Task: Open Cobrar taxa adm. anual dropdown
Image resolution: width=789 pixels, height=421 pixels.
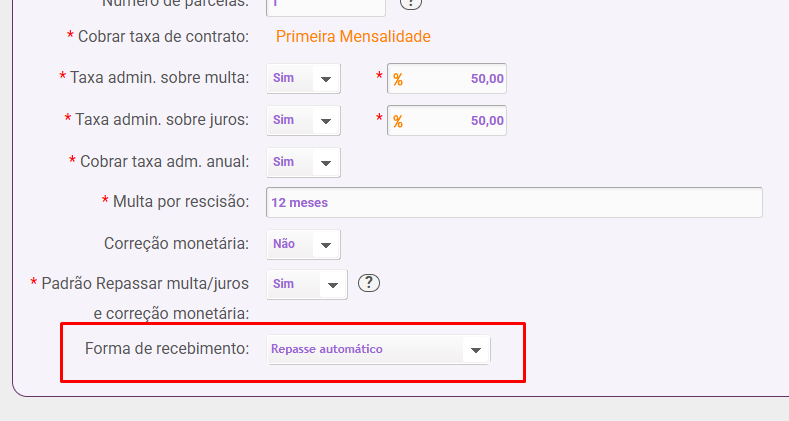Action: (304, 162)
